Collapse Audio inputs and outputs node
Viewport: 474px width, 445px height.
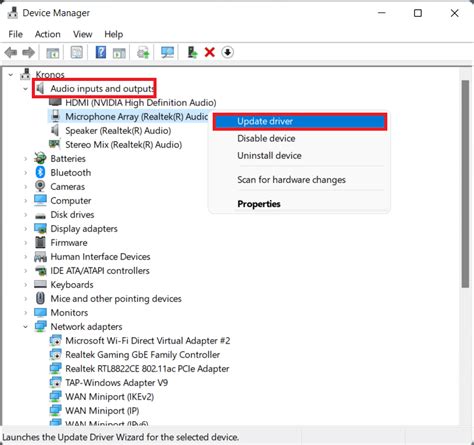[25, 89]
